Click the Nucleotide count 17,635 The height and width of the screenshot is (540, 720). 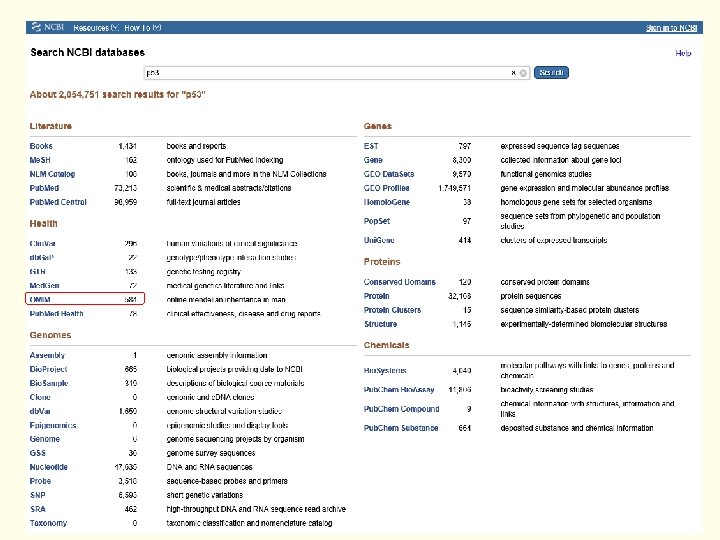[x=125, y=467]
